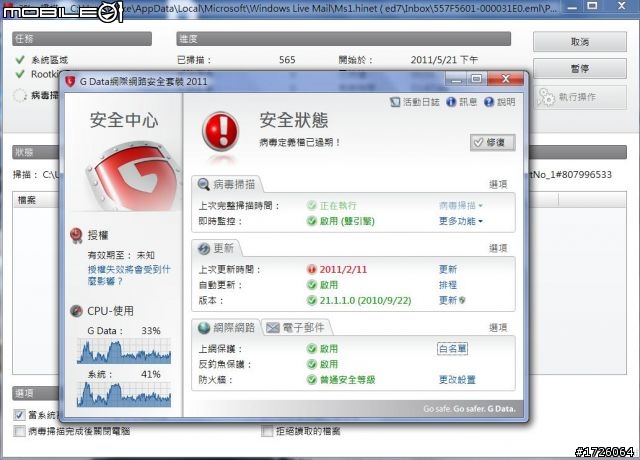Click the CPU-使用 gauge icon
The height and width of the screenshot is (460, 640).
76,311
